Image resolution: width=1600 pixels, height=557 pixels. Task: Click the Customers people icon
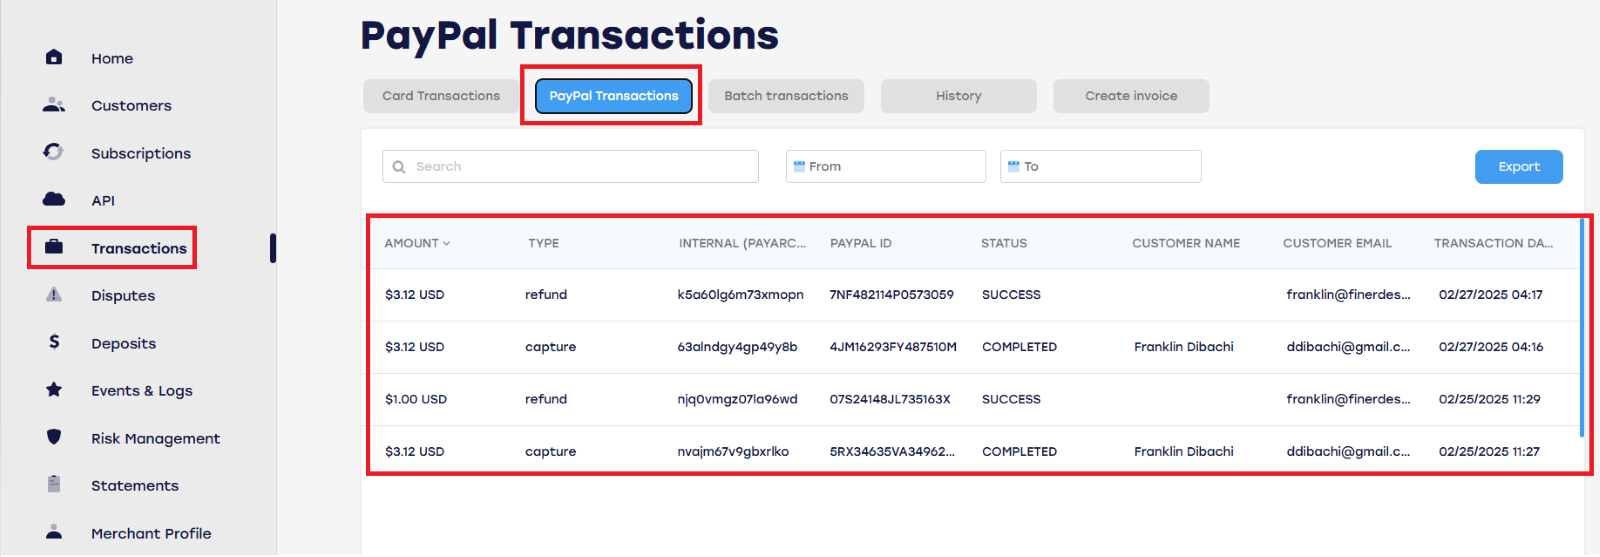(54, 105)
